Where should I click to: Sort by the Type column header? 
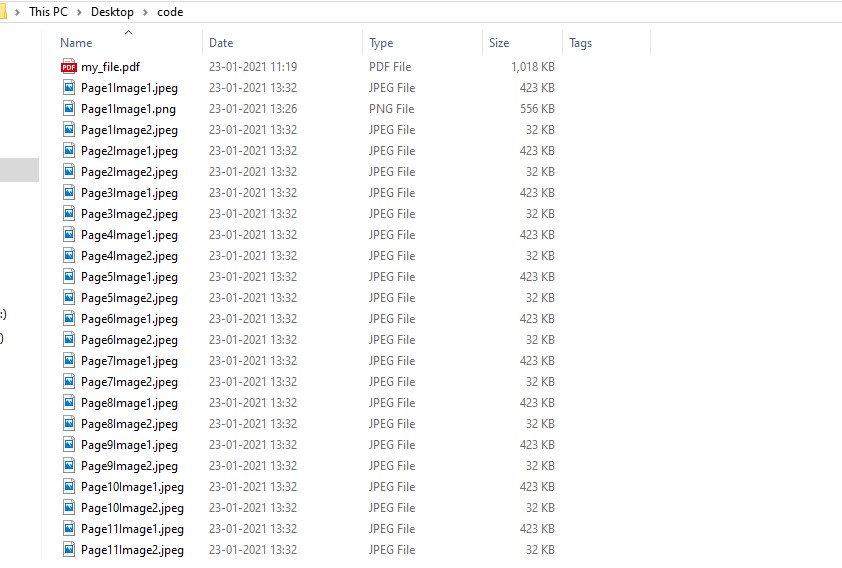(381, 43)
